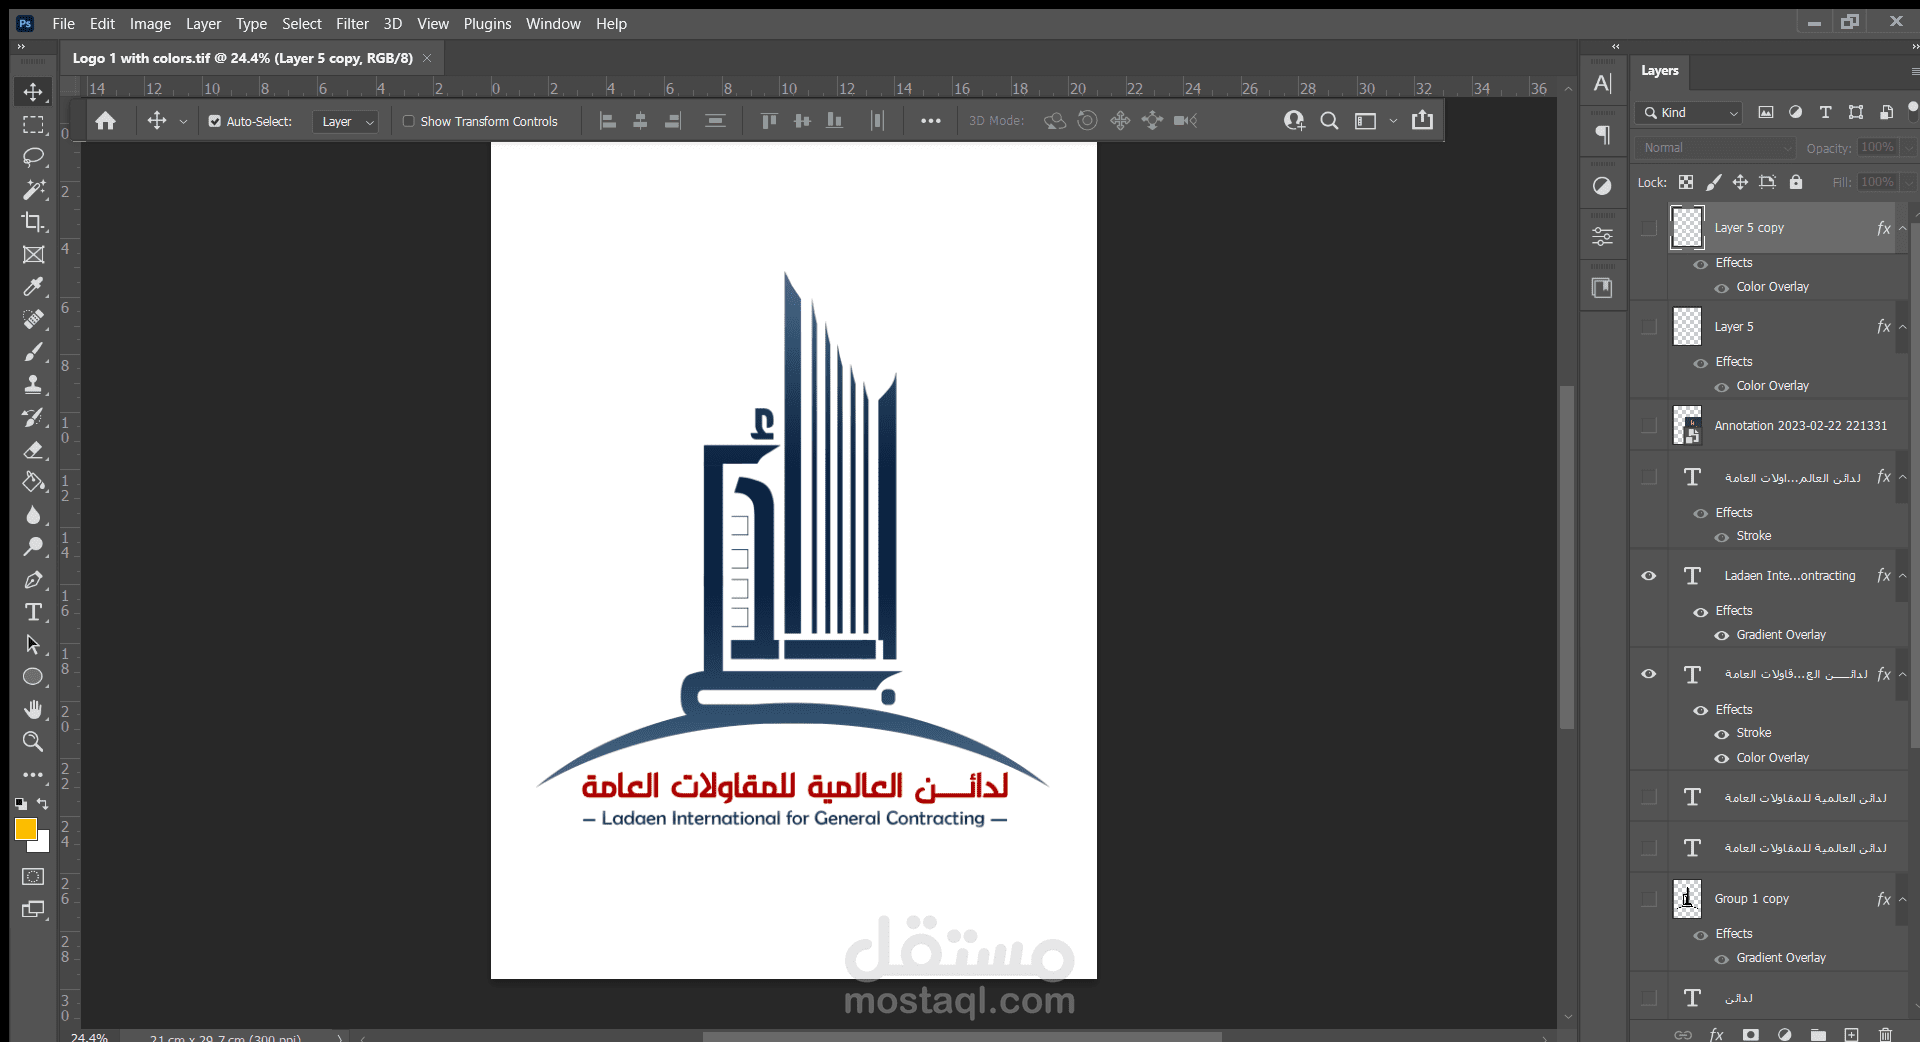Click the layer style fx button at panel bottom
The height and width of the screenshot is (1042, 1920).
click(x=1717, y=1034)
